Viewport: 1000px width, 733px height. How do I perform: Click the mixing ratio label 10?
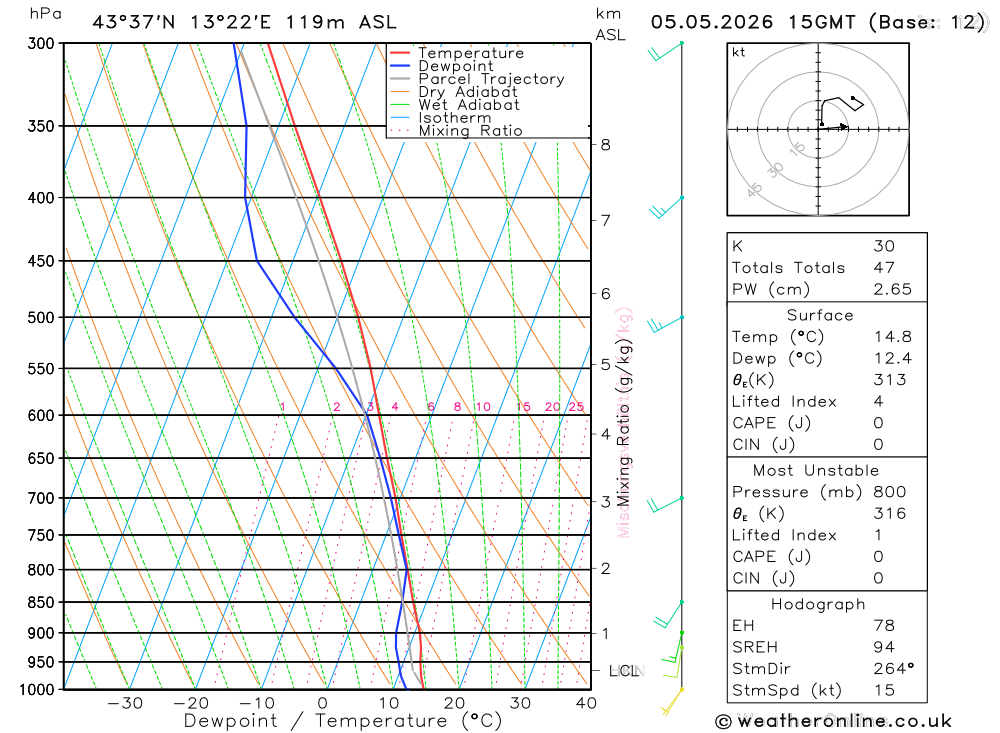pyautogui.click(x=483, y=406)
